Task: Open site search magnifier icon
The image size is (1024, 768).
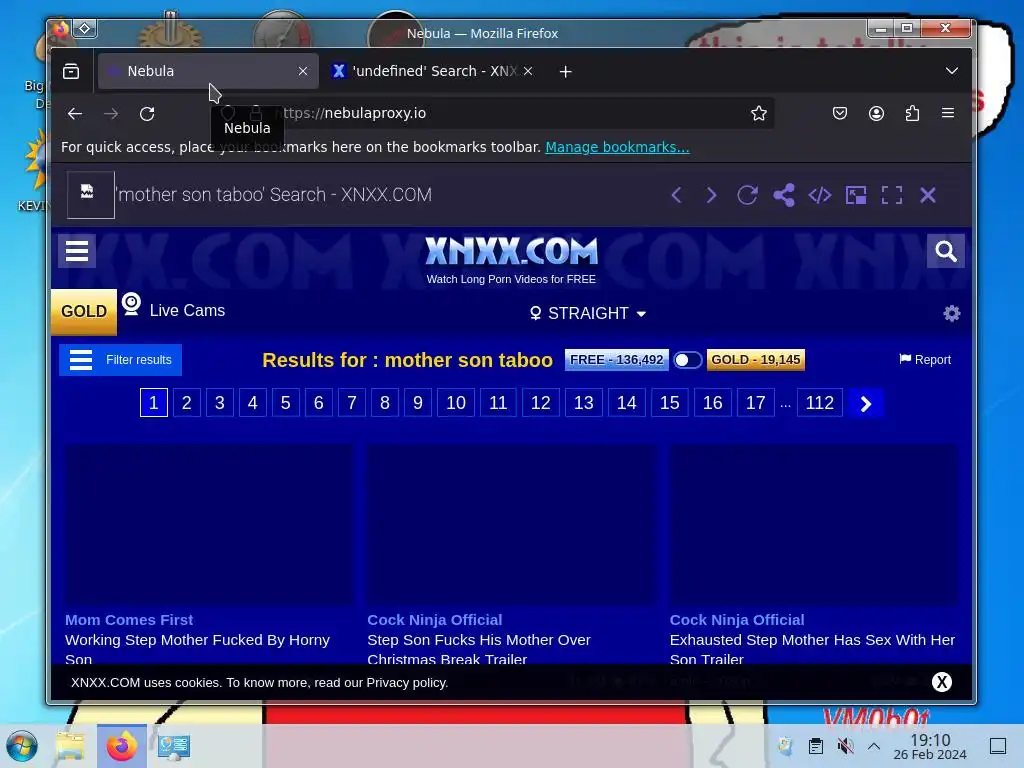Action: click(x=946, y=251)
